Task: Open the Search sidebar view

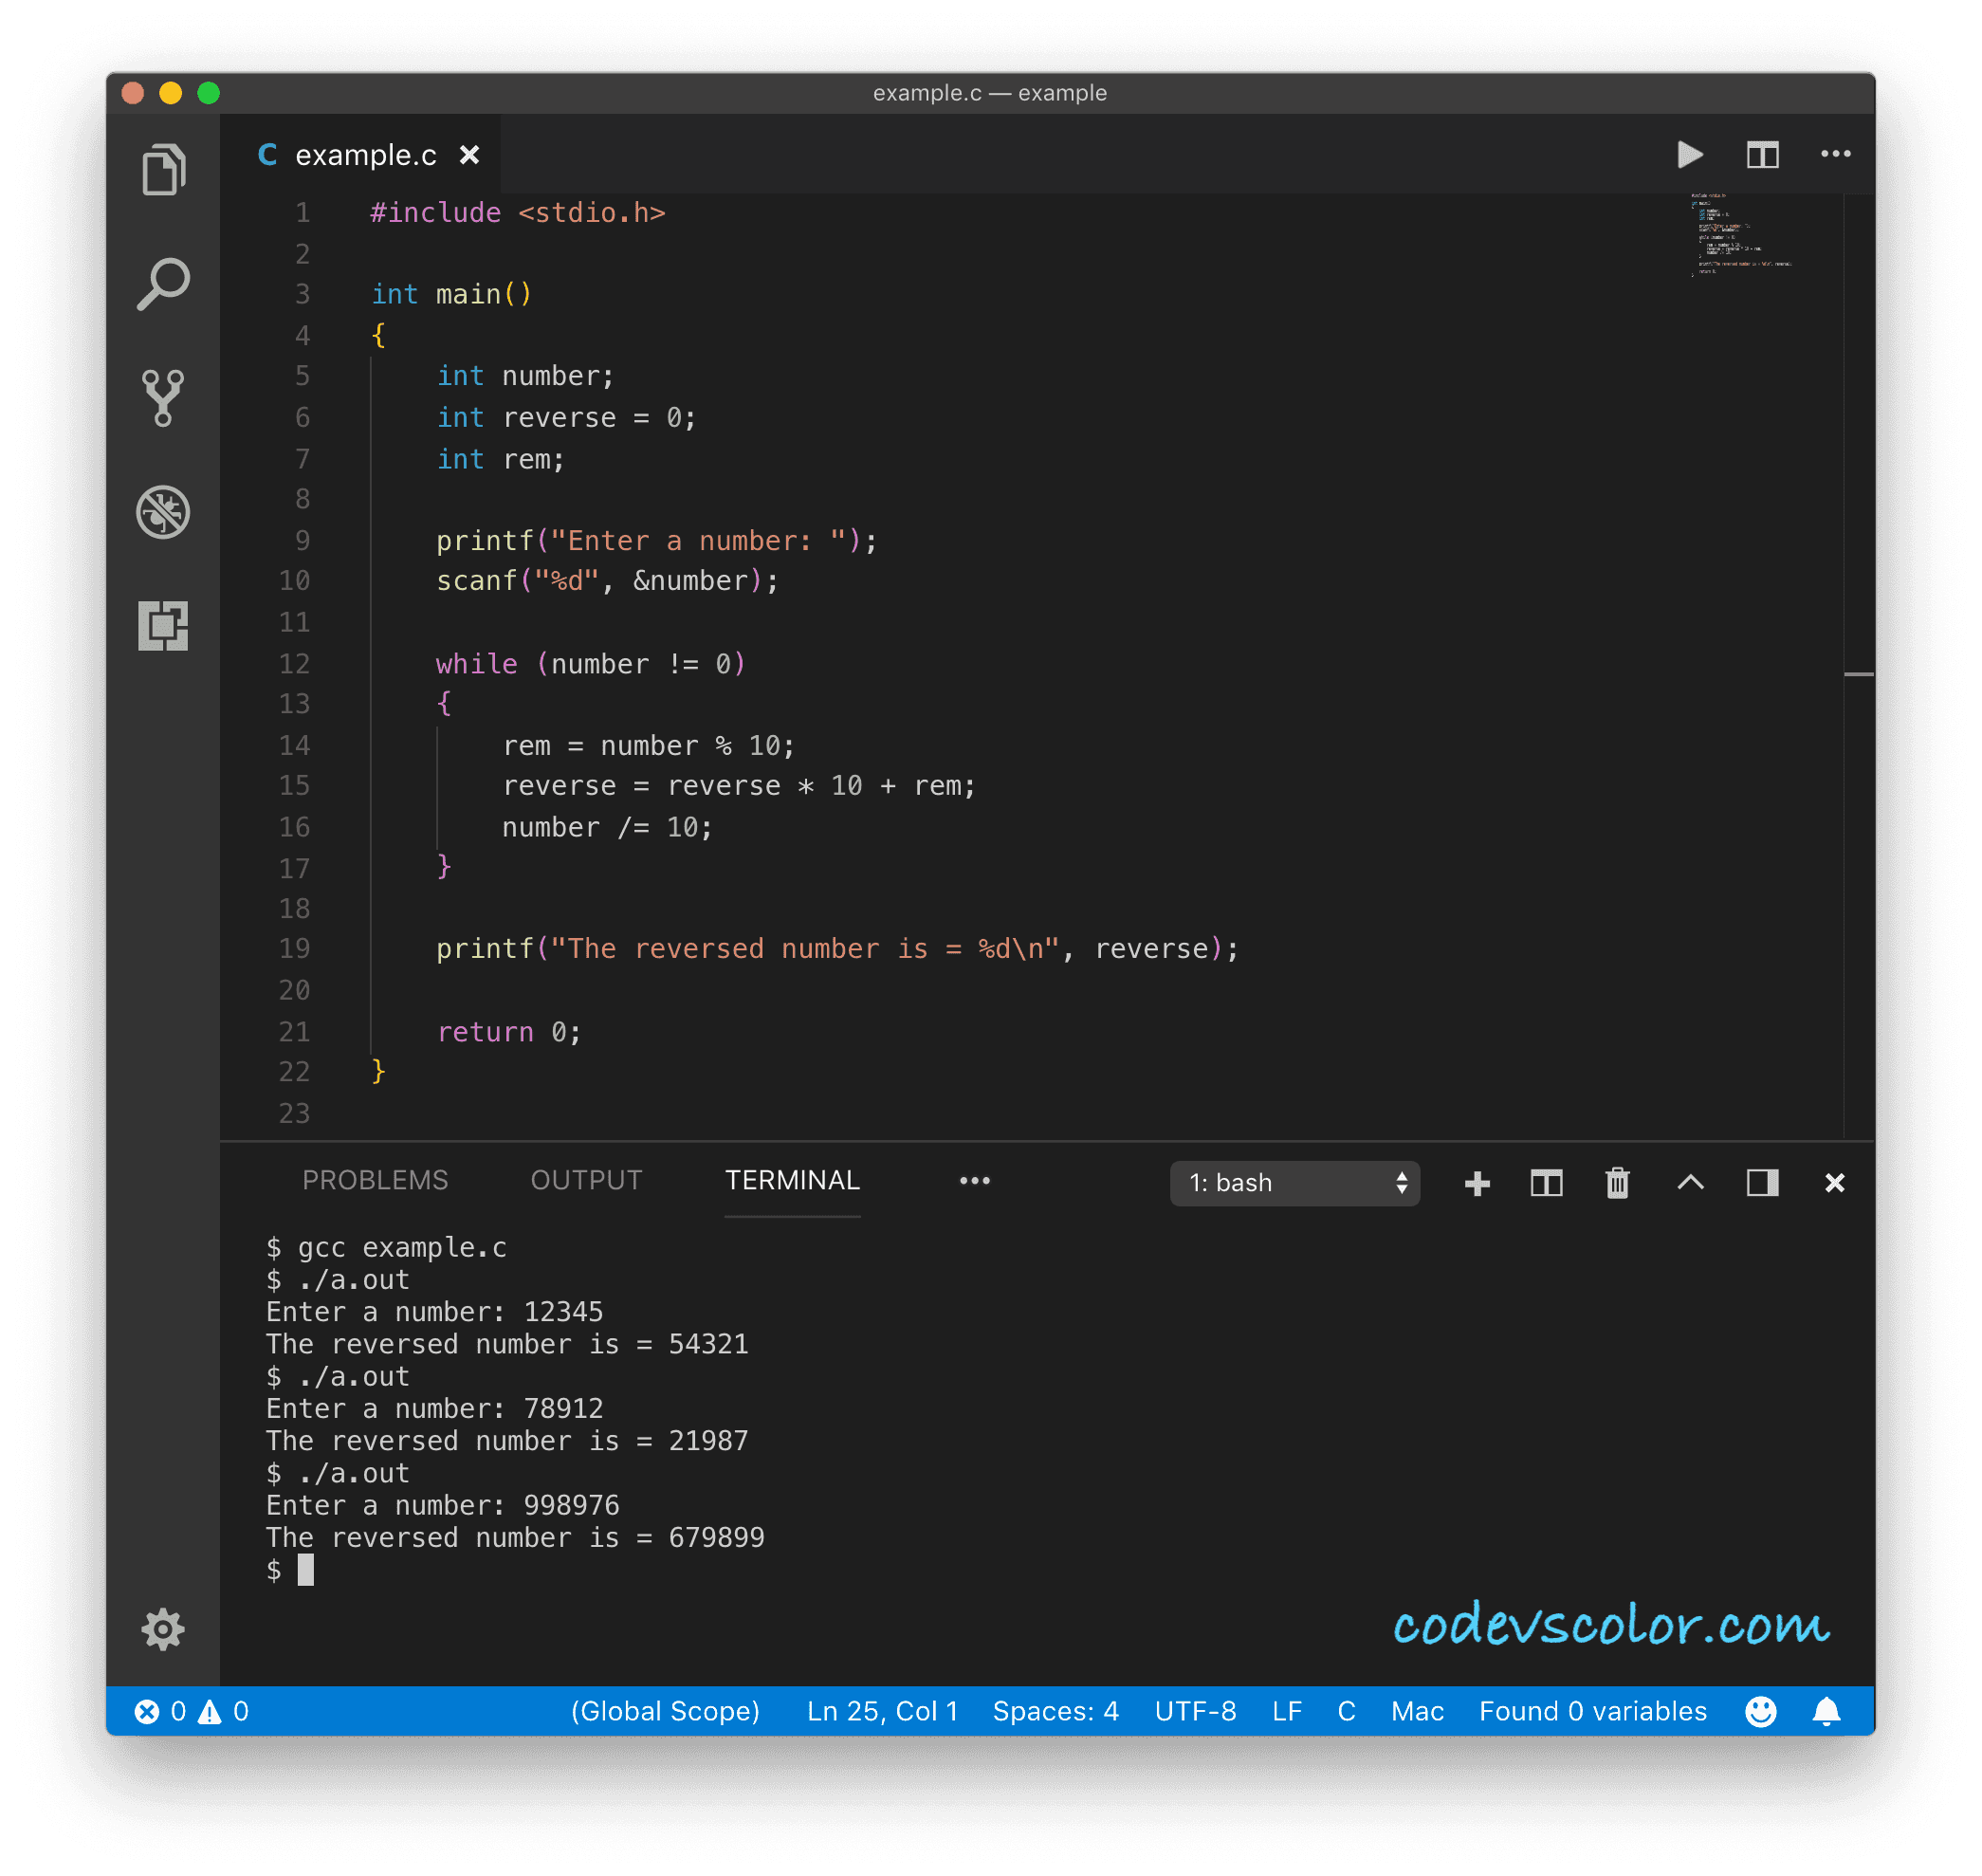Action: pos(163,285)
